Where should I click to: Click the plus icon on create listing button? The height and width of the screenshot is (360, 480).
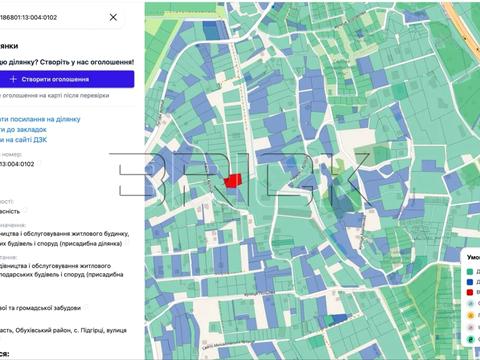[13, 79]
